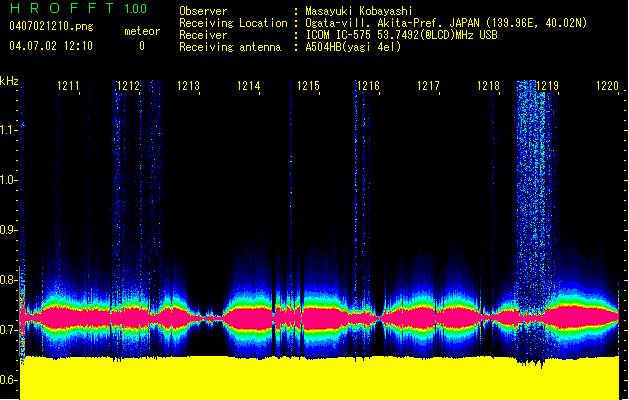Click the 0.6 kHz axis label

(x=9, y=380)
